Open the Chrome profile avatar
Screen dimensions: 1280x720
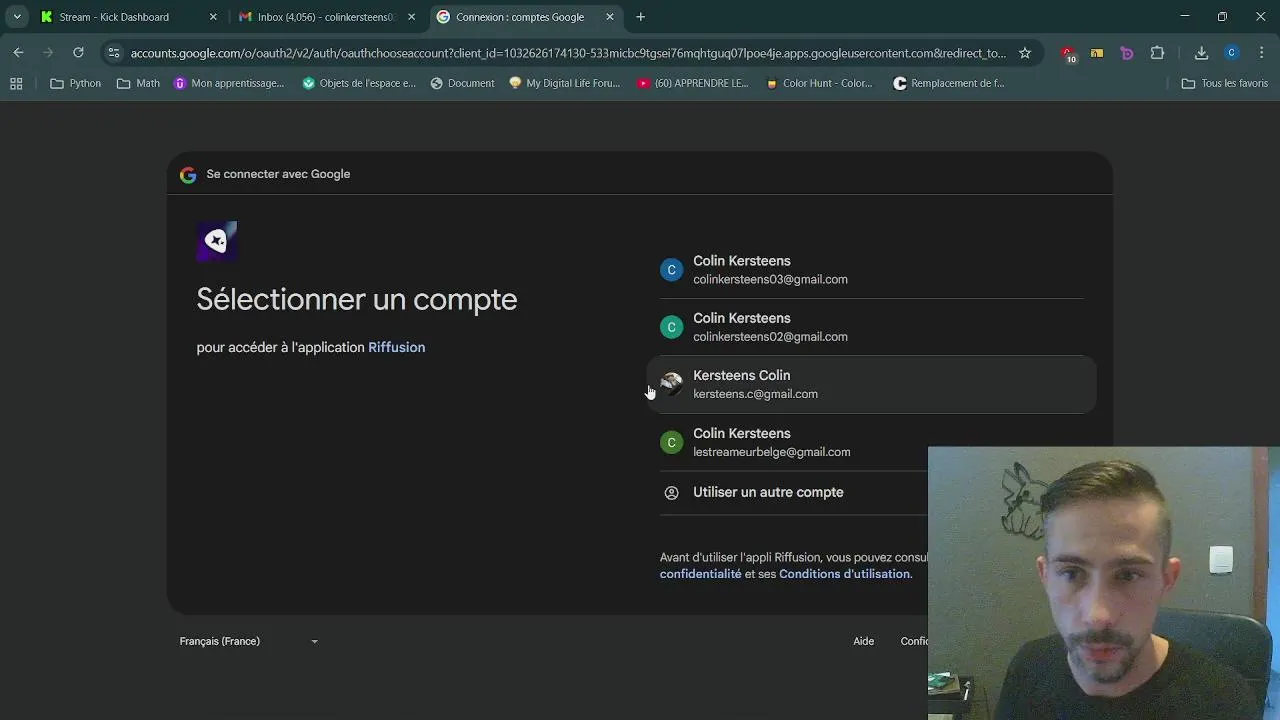1232,53
